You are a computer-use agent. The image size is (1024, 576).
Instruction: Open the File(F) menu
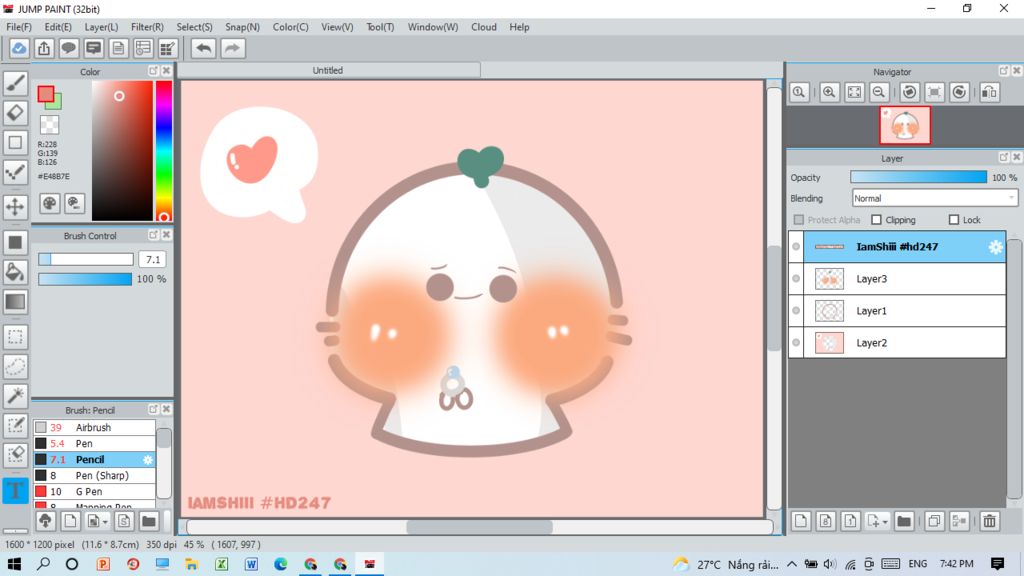point(19,27)
